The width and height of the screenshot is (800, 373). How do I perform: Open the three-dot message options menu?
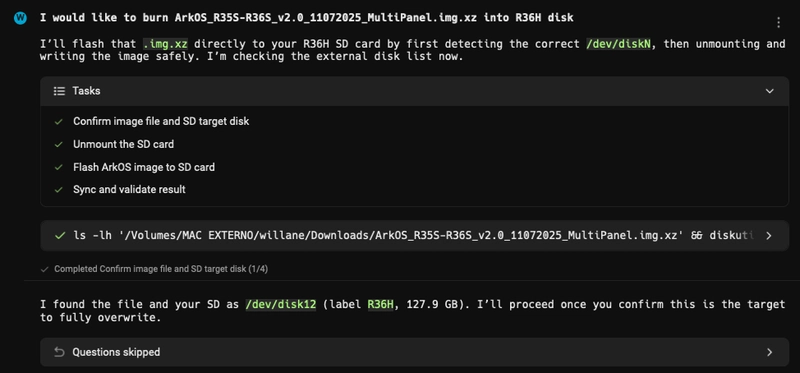pos(778,22)
